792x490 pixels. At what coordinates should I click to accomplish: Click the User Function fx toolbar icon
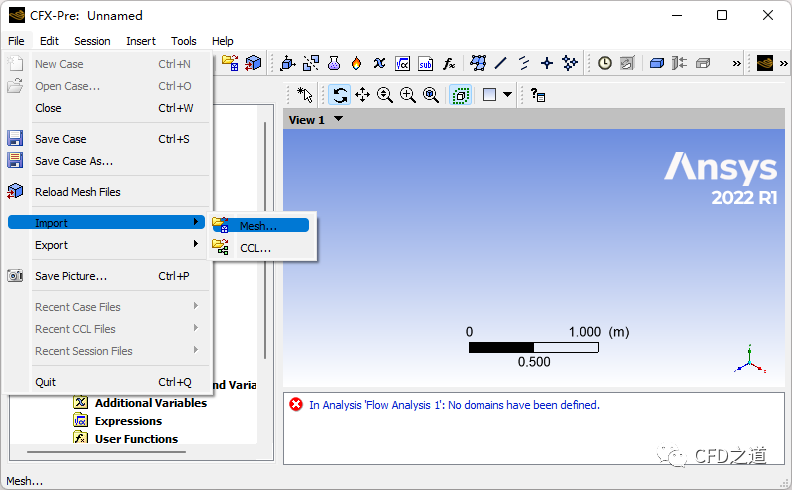tap(449, 64)
